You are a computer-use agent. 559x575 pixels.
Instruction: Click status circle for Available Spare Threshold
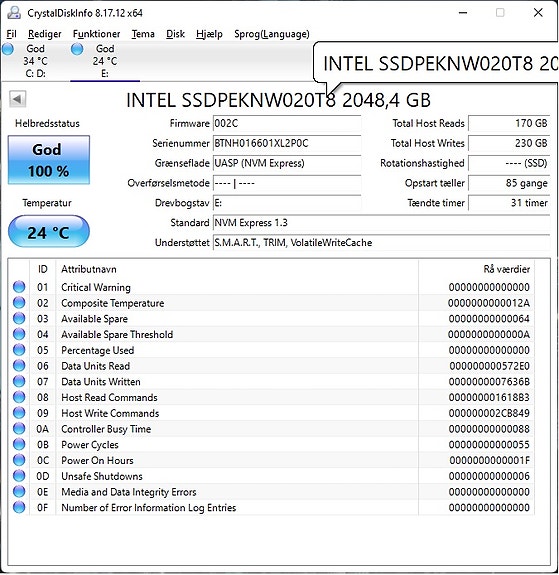[19, 334]
